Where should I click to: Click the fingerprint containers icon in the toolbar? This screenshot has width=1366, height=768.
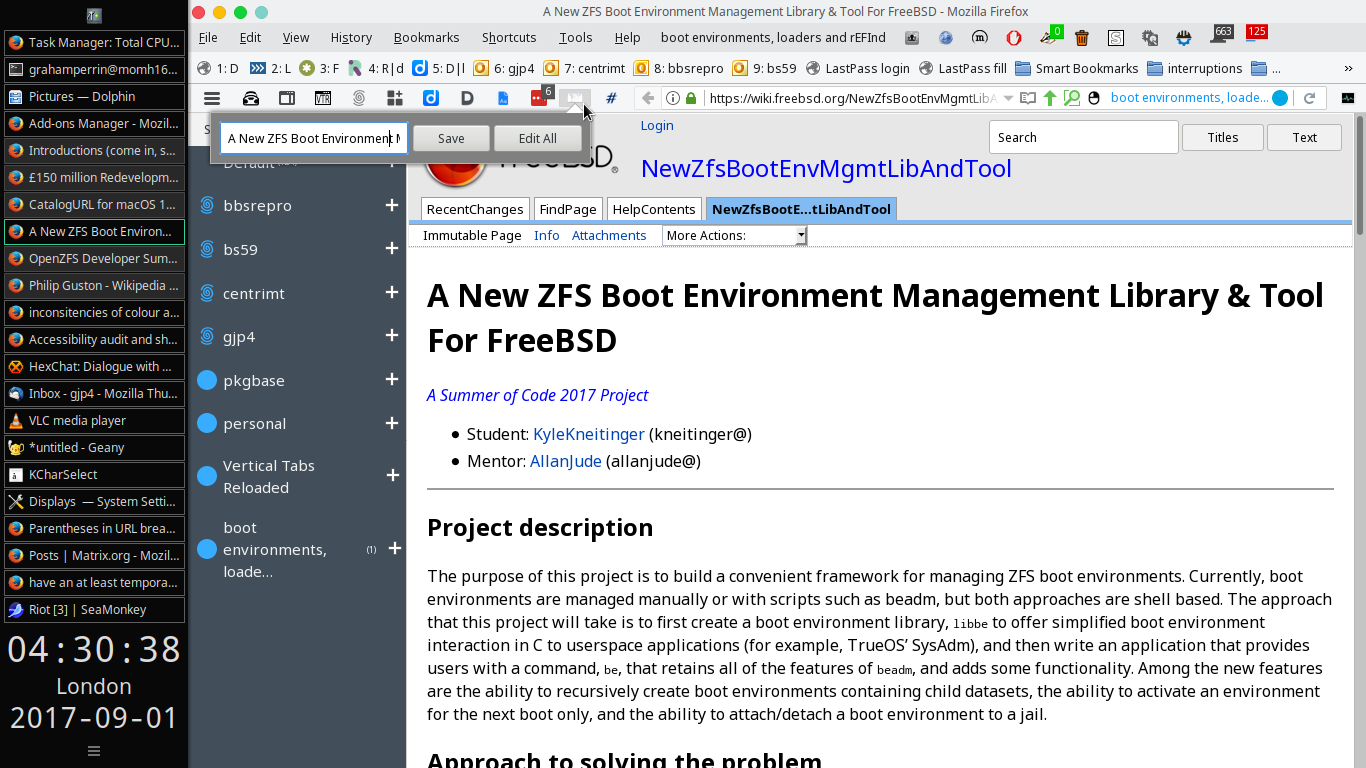coord(359,98)
